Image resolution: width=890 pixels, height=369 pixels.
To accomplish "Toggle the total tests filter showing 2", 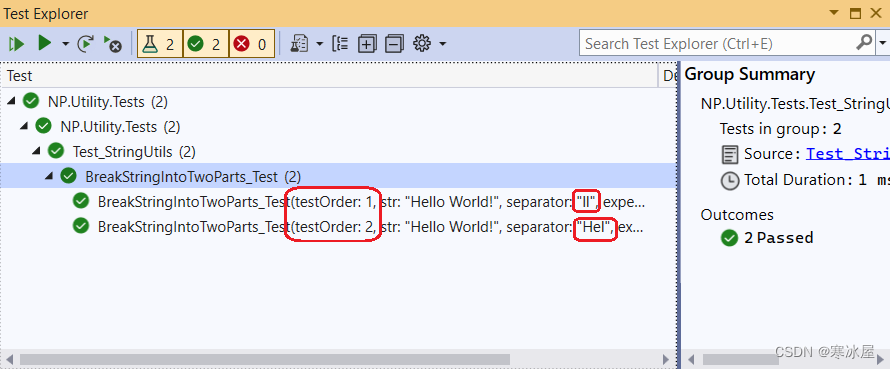I will pyautogui.click(x=160, y=44).
